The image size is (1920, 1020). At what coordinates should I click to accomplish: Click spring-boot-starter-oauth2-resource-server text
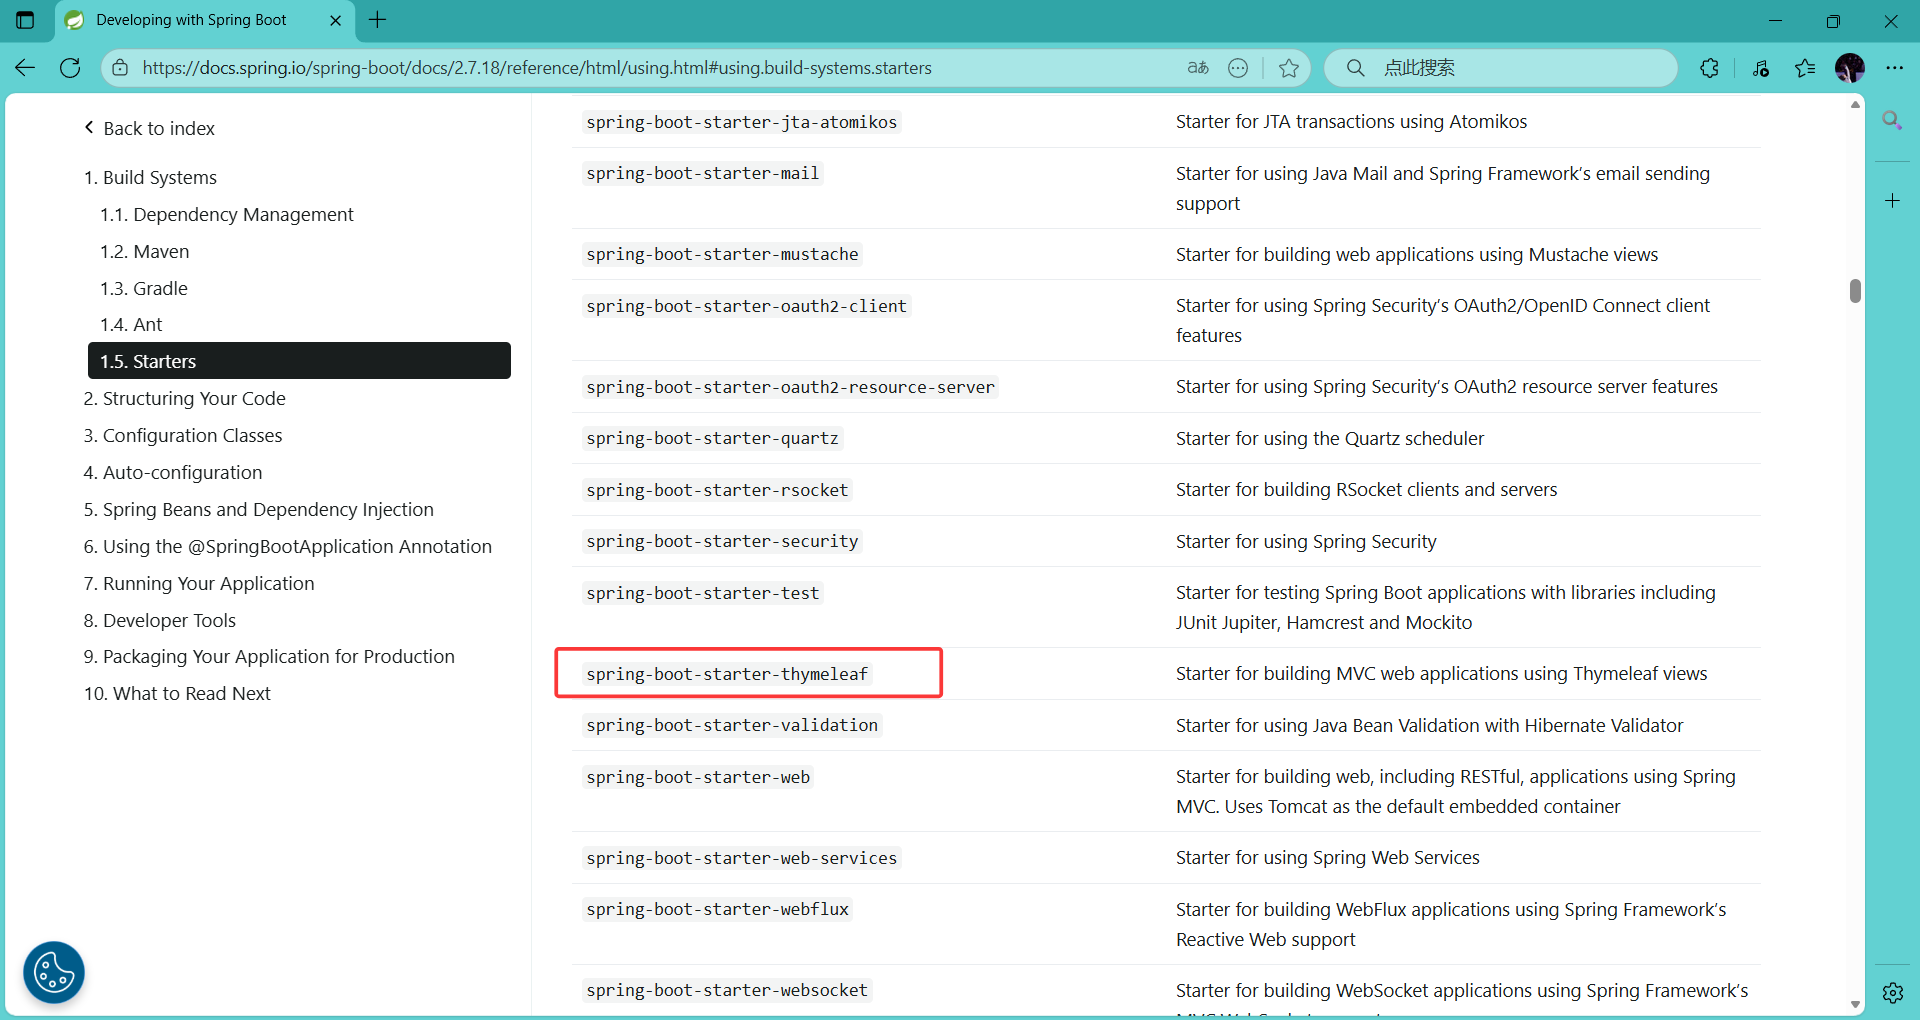click(x=791, y=387)
